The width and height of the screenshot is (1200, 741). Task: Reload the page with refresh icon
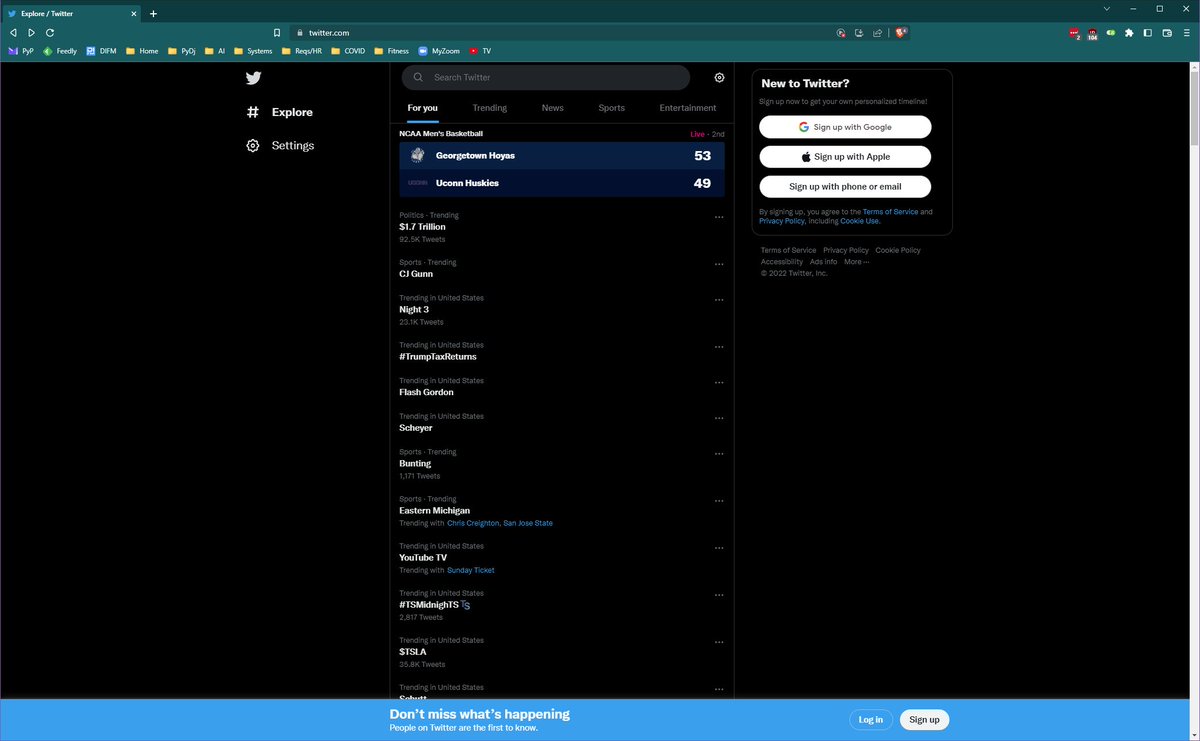[50, 32]
